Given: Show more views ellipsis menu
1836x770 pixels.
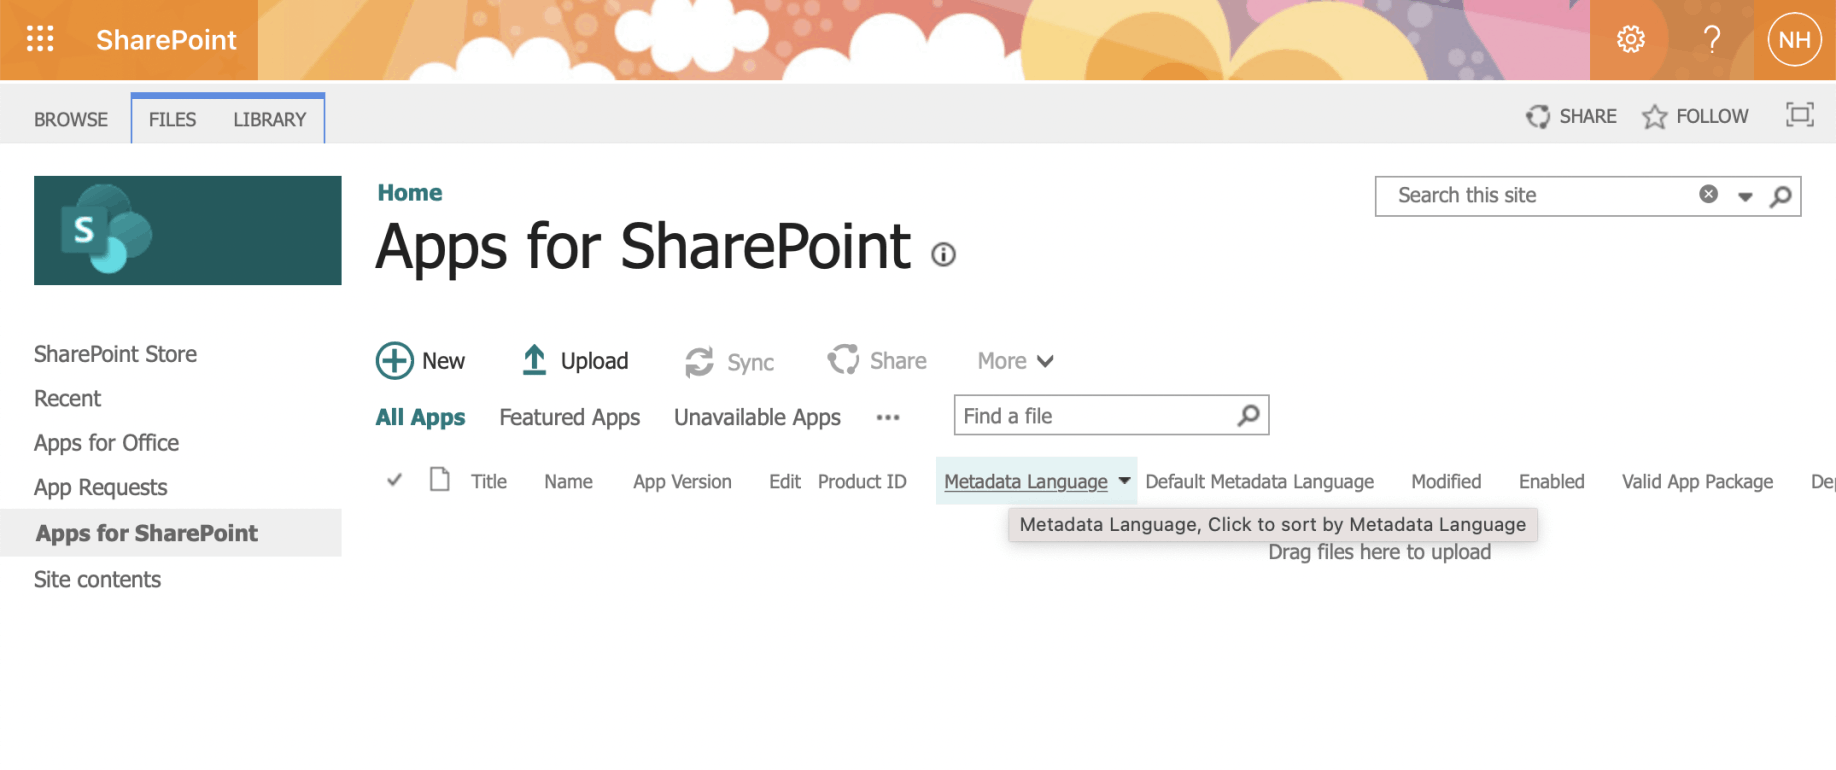Looking at the screenshot, I should 887,418.
